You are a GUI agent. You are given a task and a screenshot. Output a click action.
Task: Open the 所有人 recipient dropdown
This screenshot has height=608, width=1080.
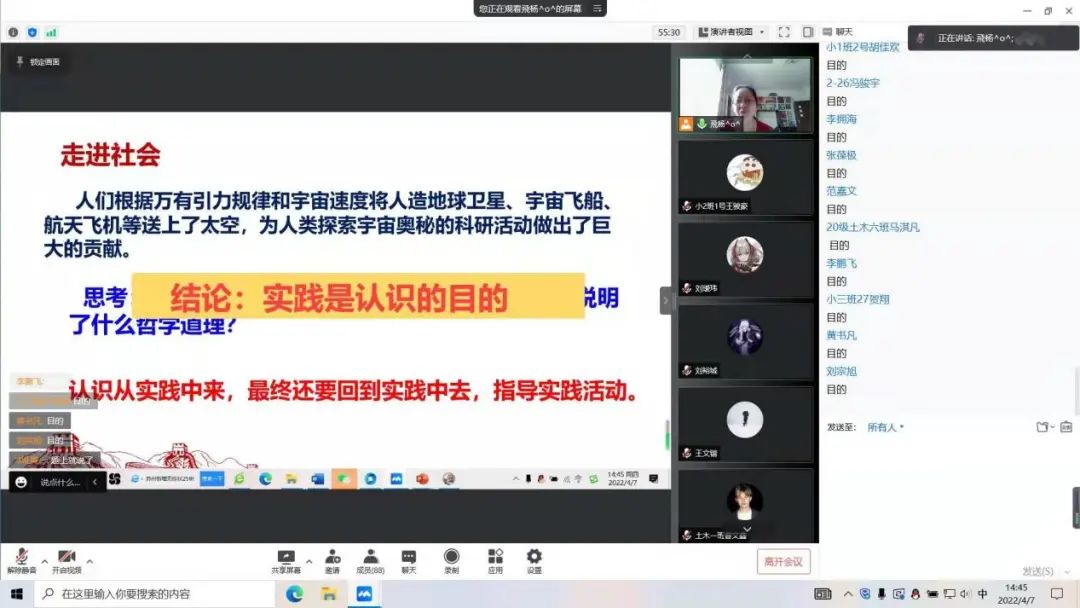pos(885,427)
